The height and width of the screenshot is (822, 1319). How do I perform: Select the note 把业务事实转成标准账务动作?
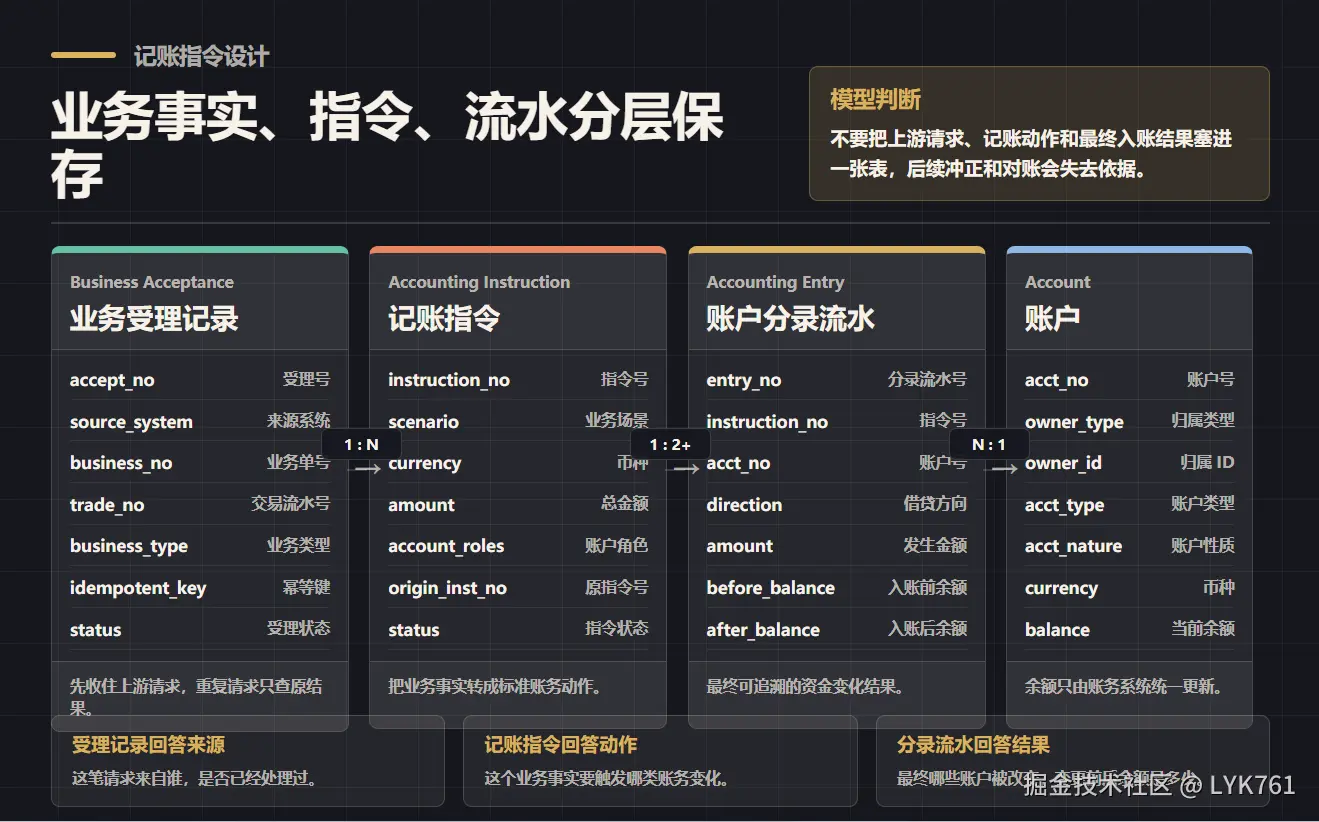(x=495, y=687)
